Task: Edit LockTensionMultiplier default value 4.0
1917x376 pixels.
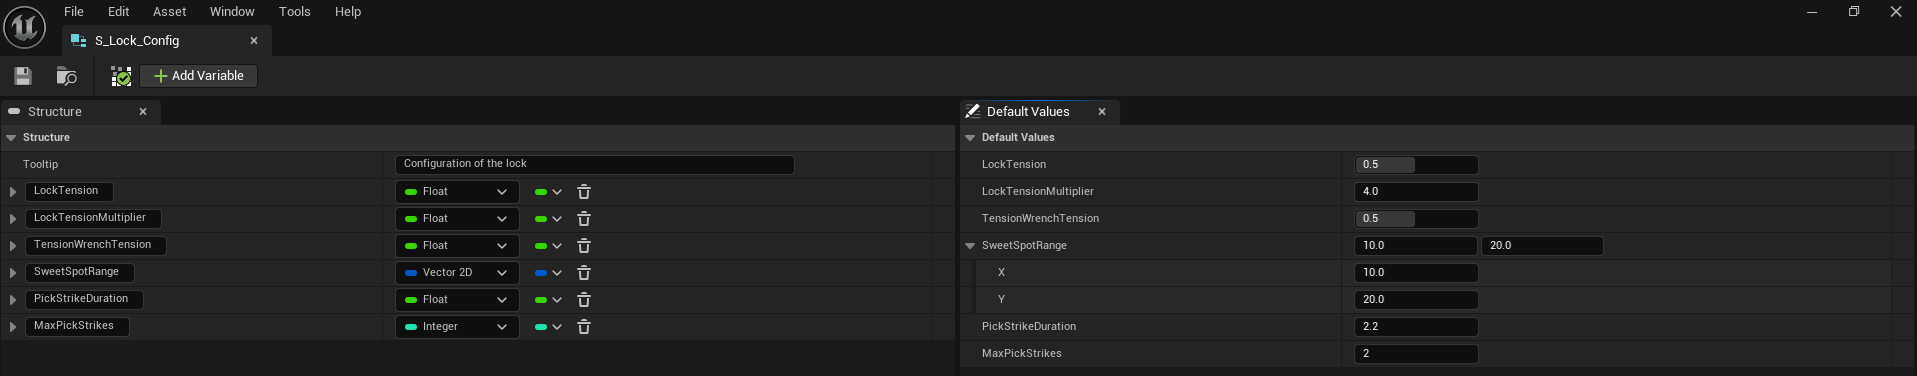Action: point(1416,192)
